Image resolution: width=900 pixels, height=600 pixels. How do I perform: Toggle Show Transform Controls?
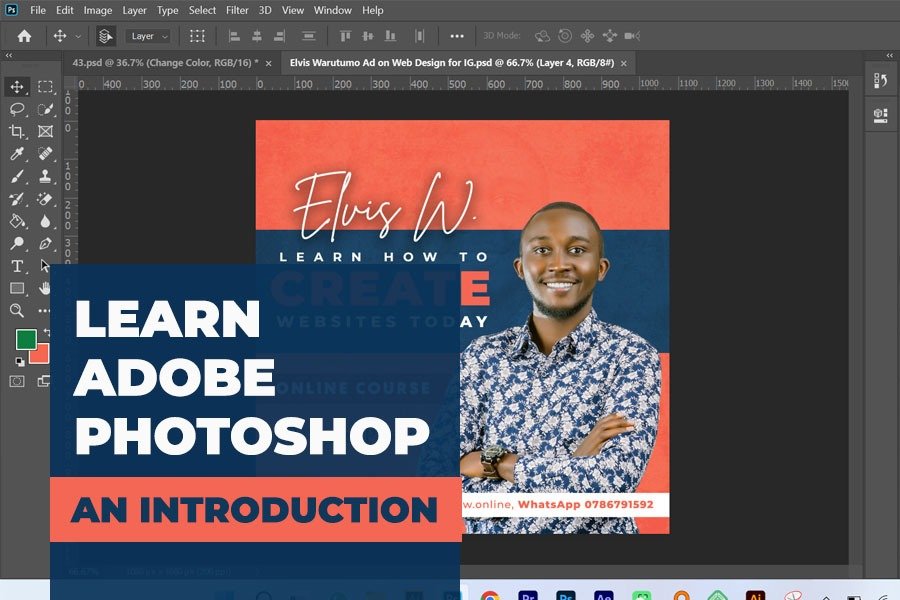pyautogui.click(x=197, y=36)
